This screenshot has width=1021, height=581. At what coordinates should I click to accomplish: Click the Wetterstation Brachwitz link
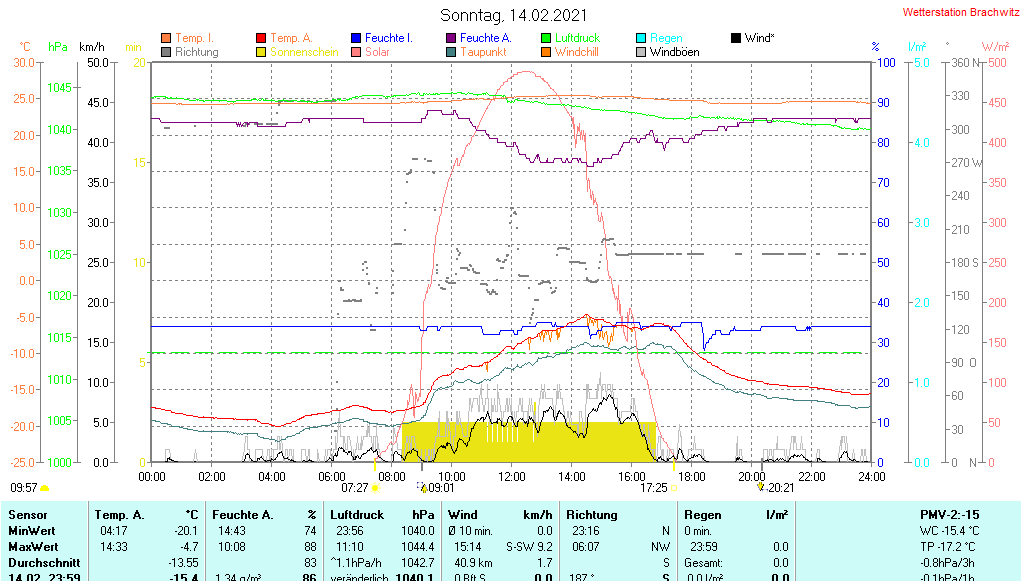[959, 13]
